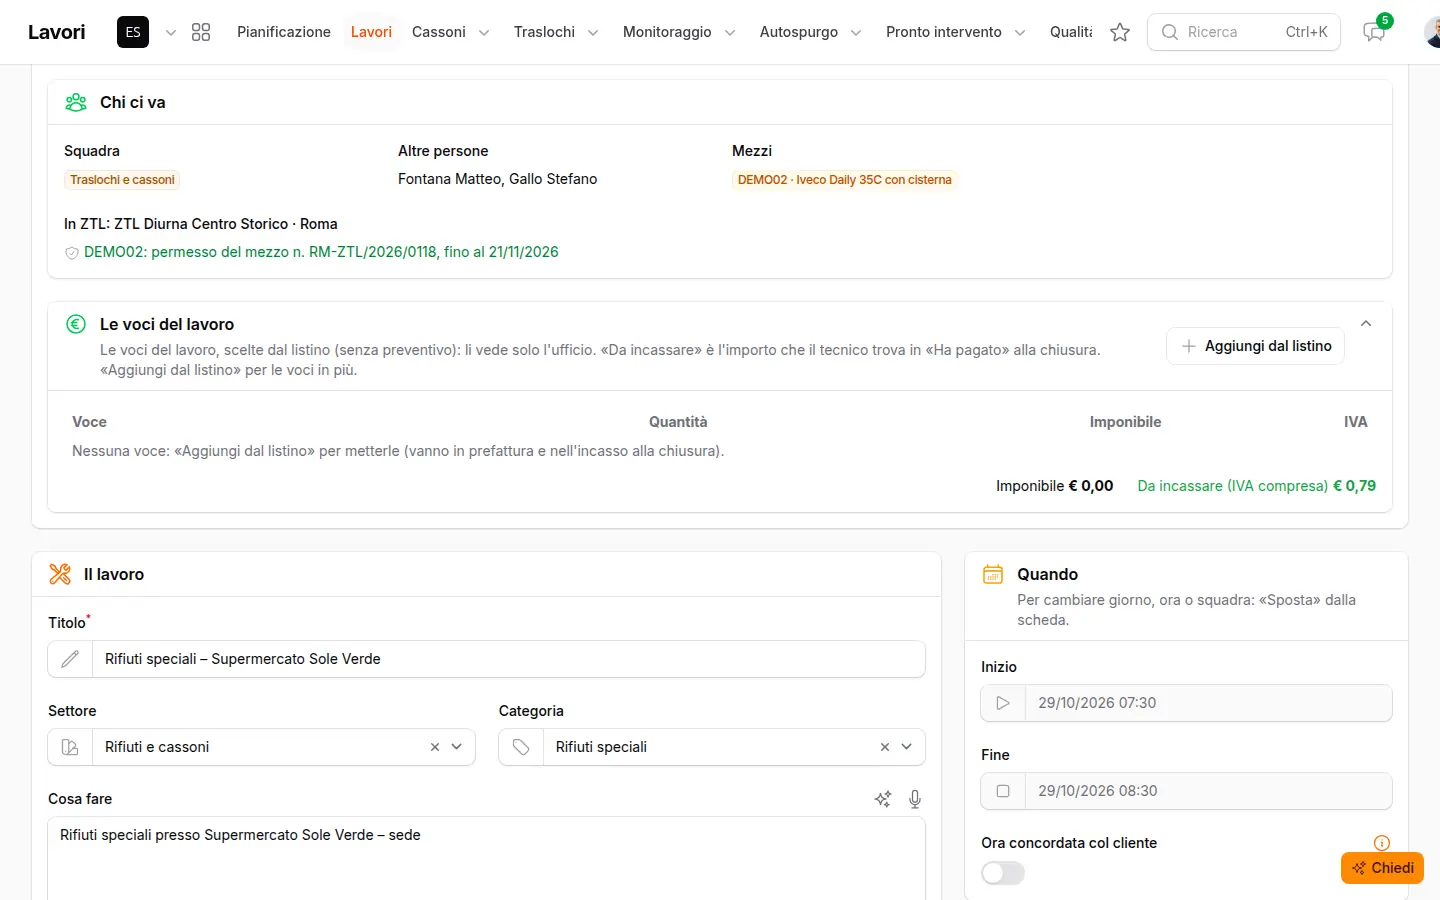The width and height of the screenshot is (1440, 900).
Task: Click Aggiungi dal listino button
Action: tap(1256, 346)
